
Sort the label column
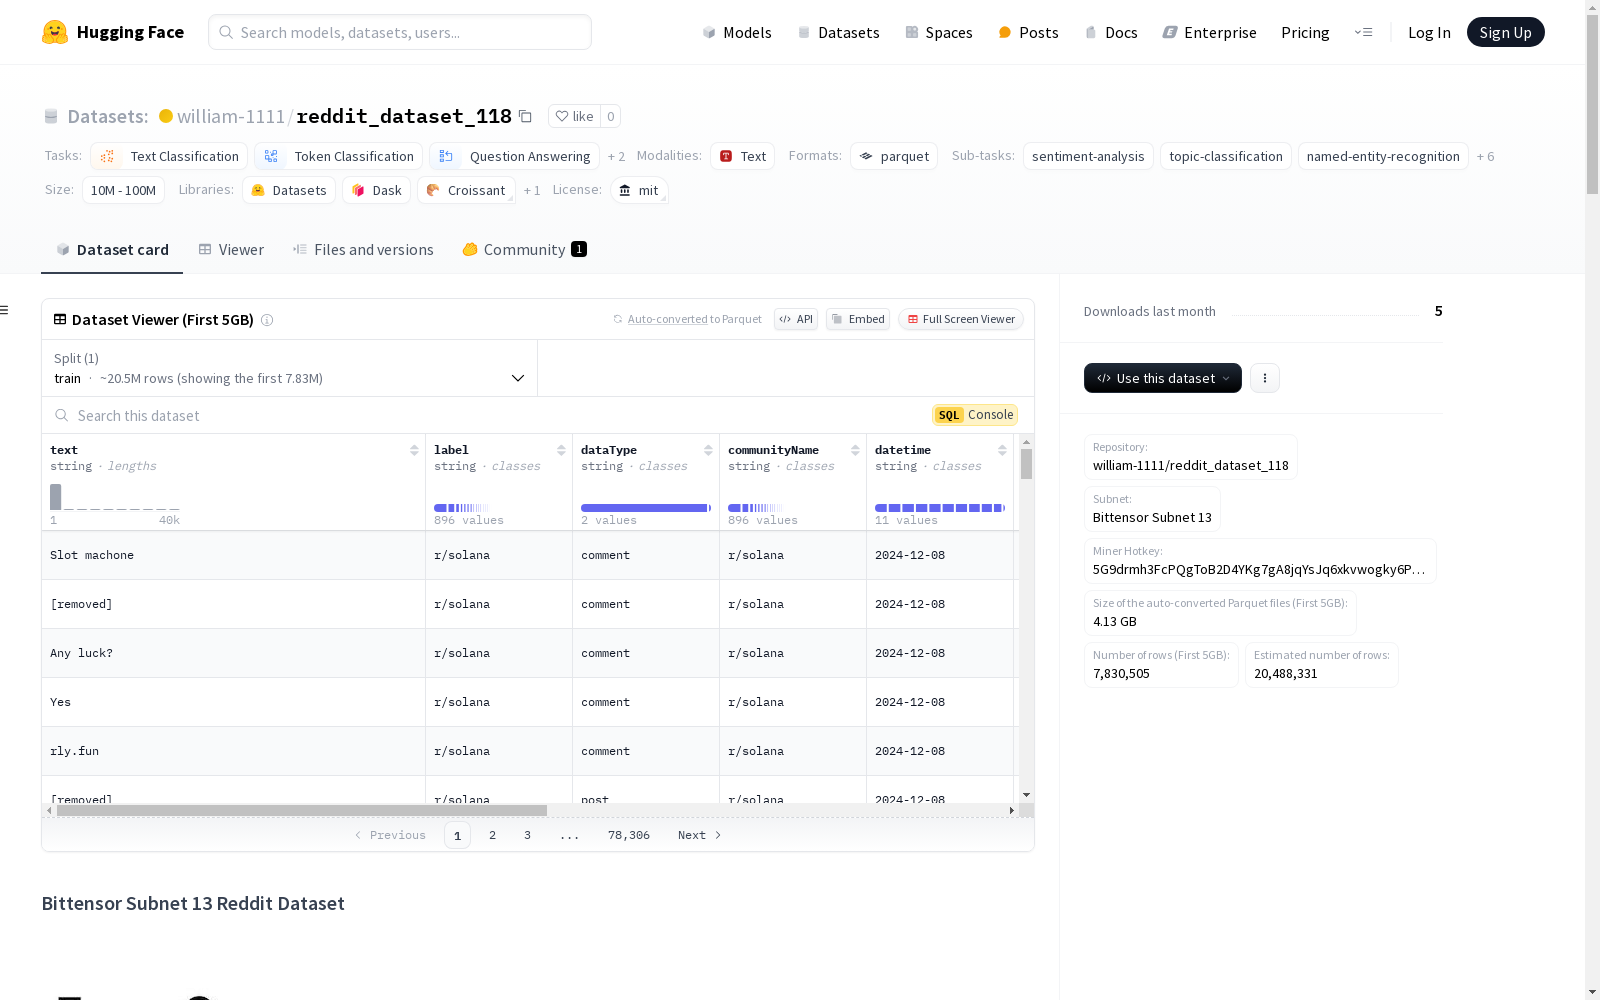pos(561,450)
